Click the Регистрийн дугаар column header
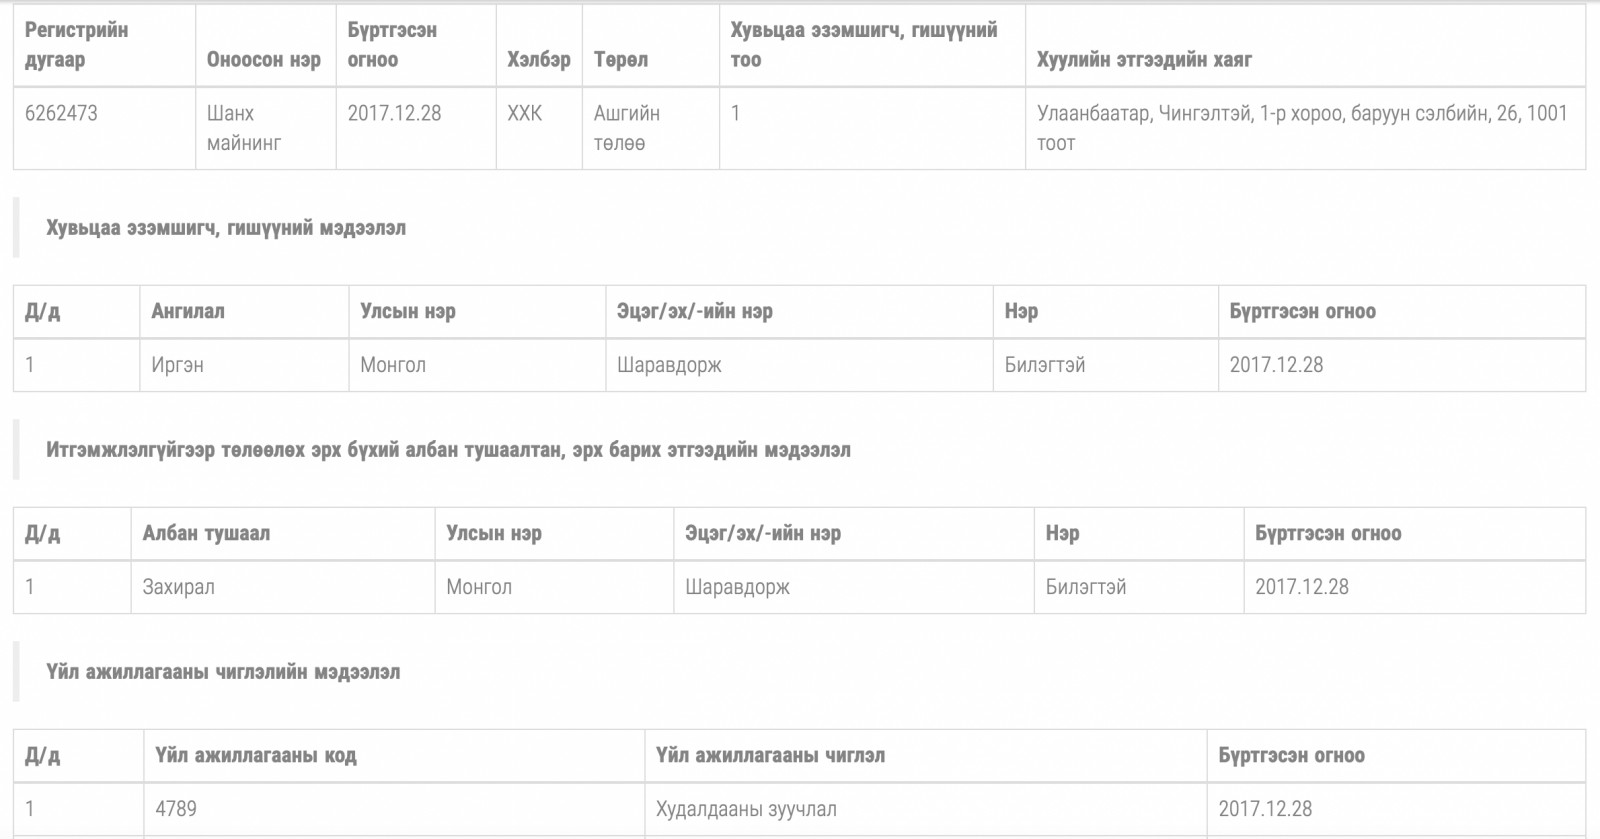The image size is (1600, 839). pos(76,45)
